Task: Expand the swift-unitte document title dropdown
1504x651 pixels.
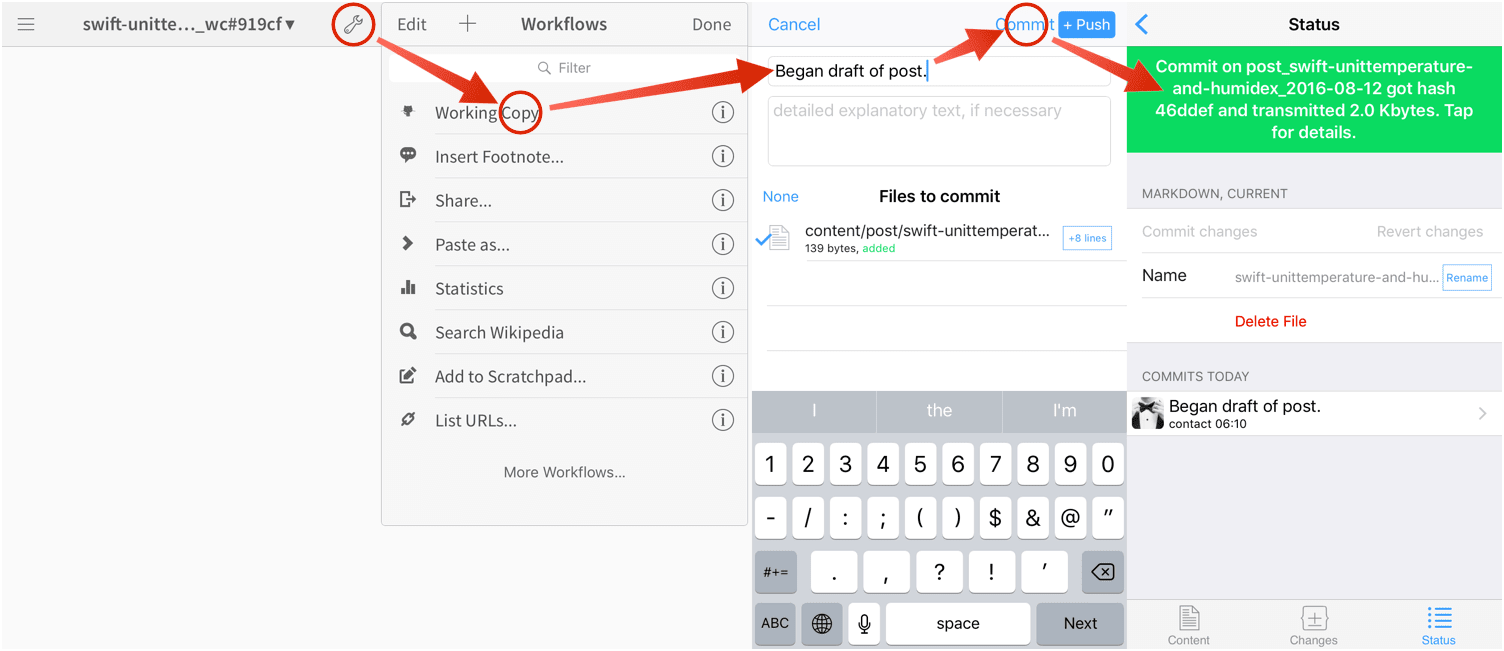Action: (189, 24)
